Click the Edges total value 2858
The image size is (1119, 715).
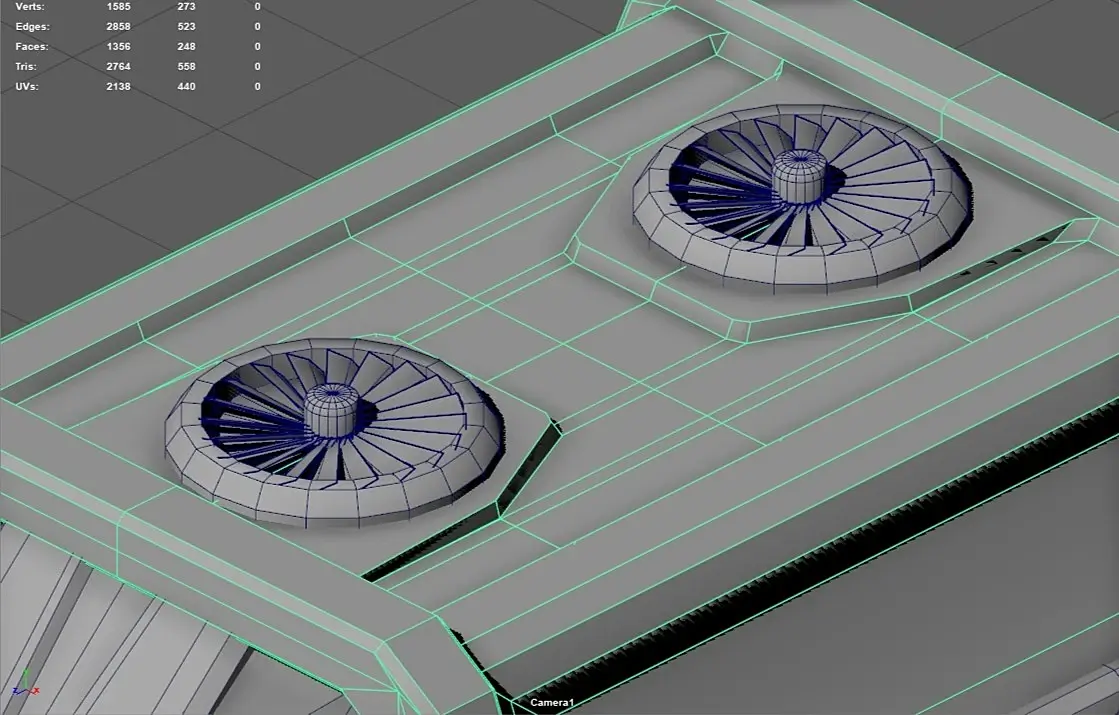point(118,26)
